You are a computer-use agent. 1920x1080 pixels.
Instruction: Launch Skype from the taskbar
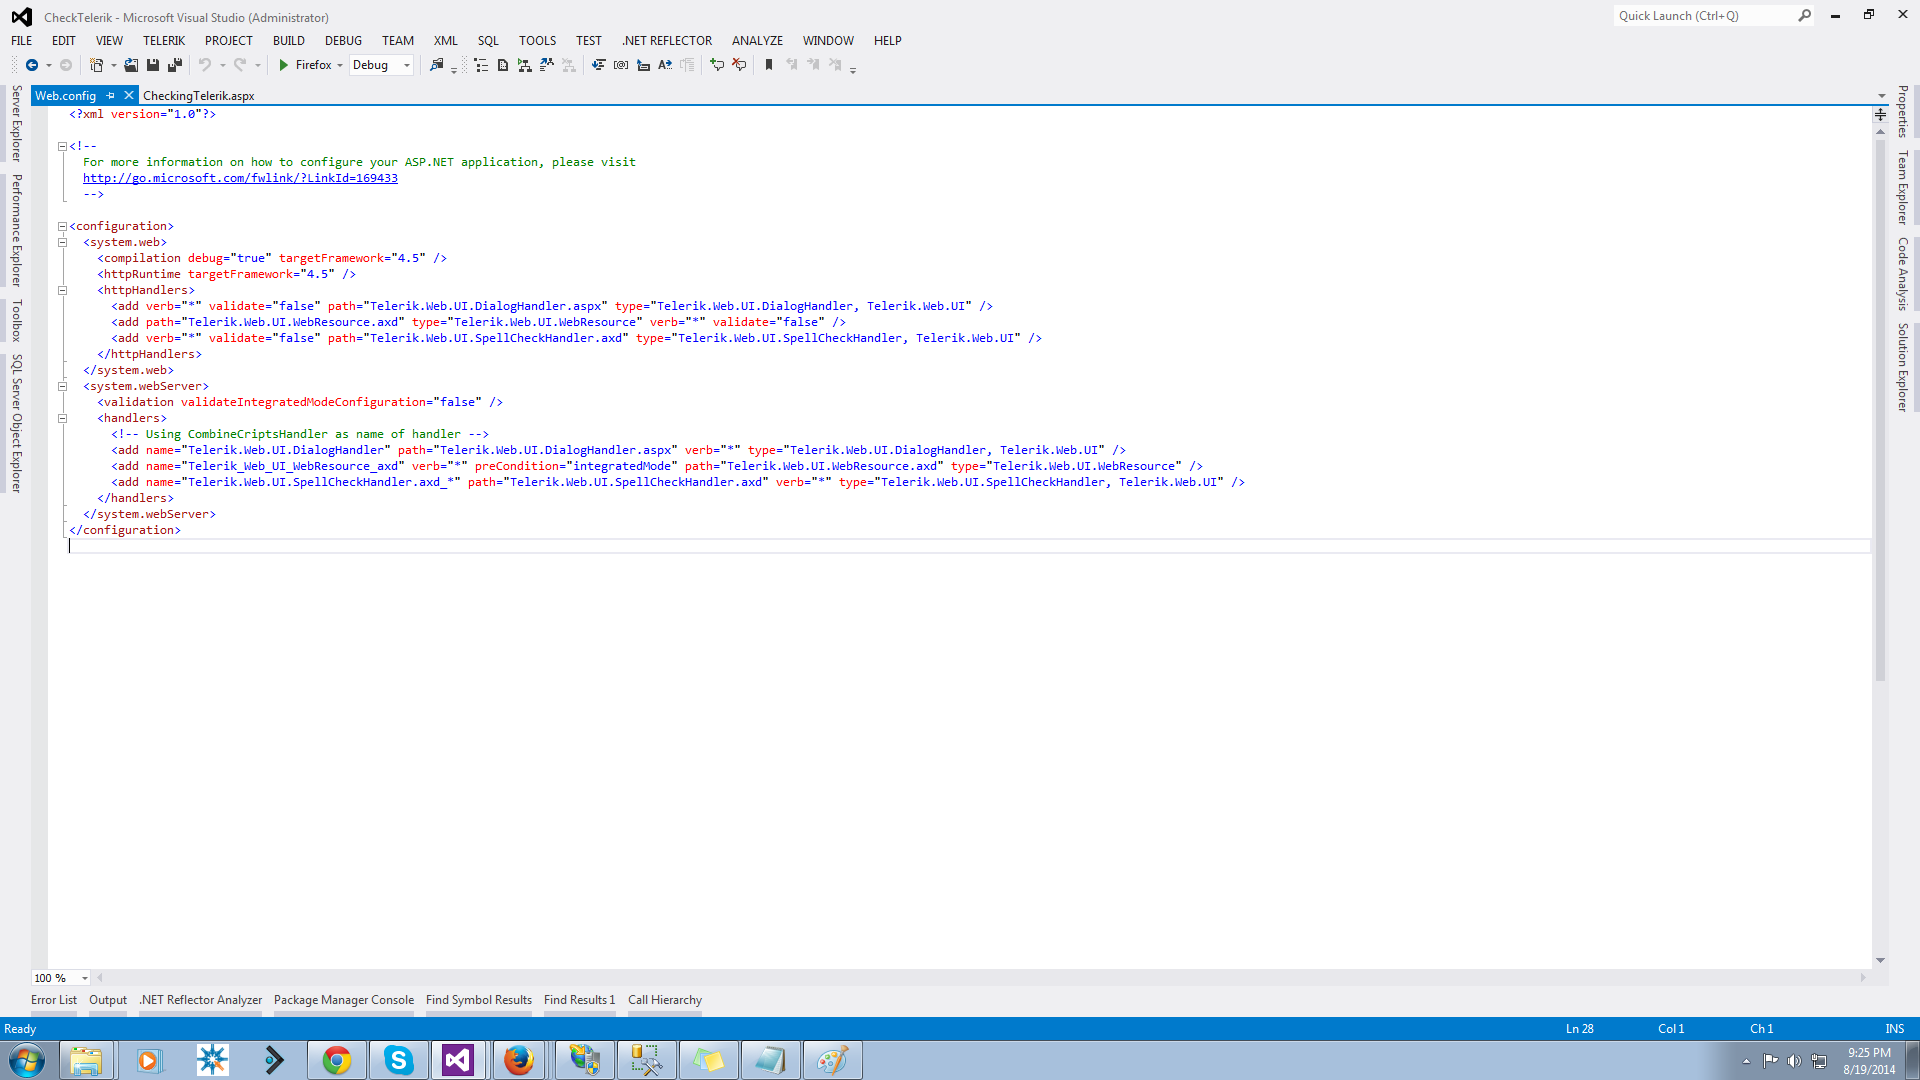[x=398, y=1060]
